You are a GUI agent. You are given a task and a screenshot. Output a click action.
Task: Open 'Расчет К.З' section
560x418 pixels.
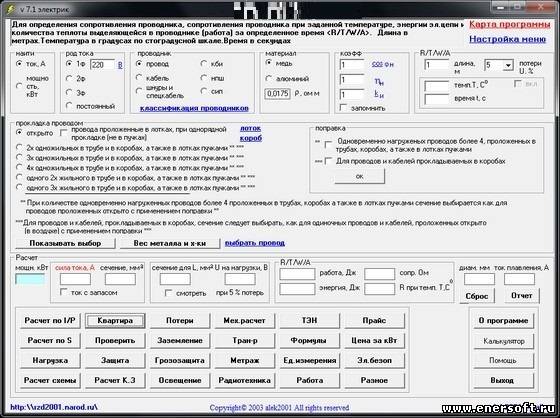[115, 380]
